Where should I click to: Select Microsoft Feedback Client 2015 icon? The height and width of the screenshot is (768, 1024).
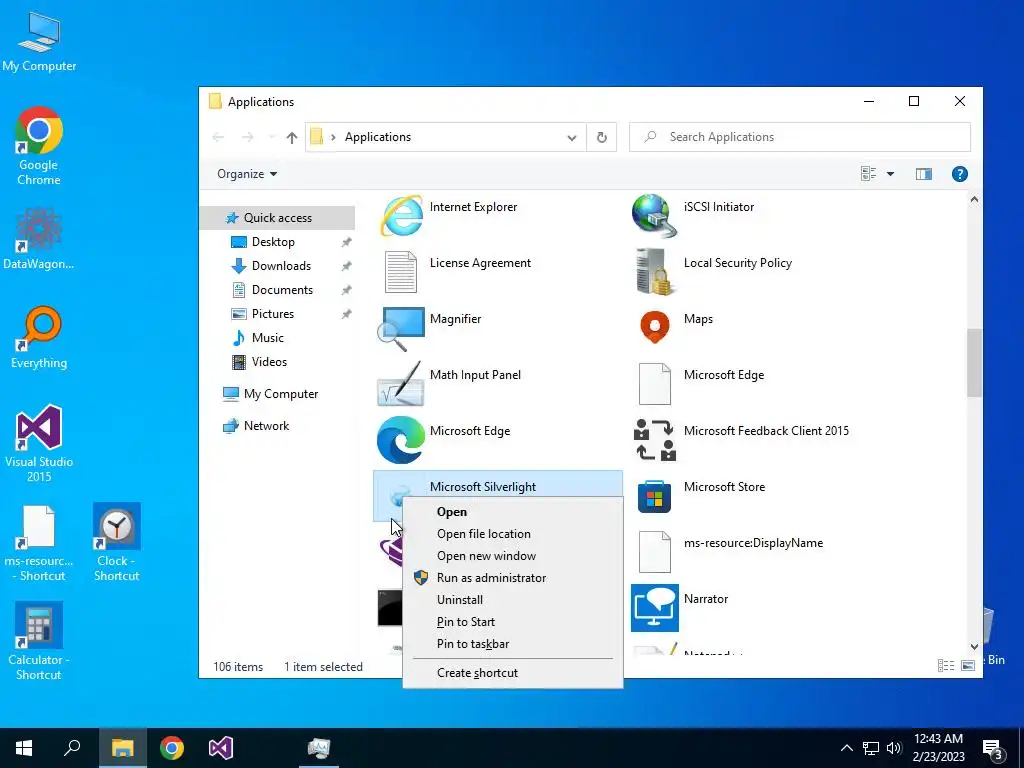pos(654,440)
